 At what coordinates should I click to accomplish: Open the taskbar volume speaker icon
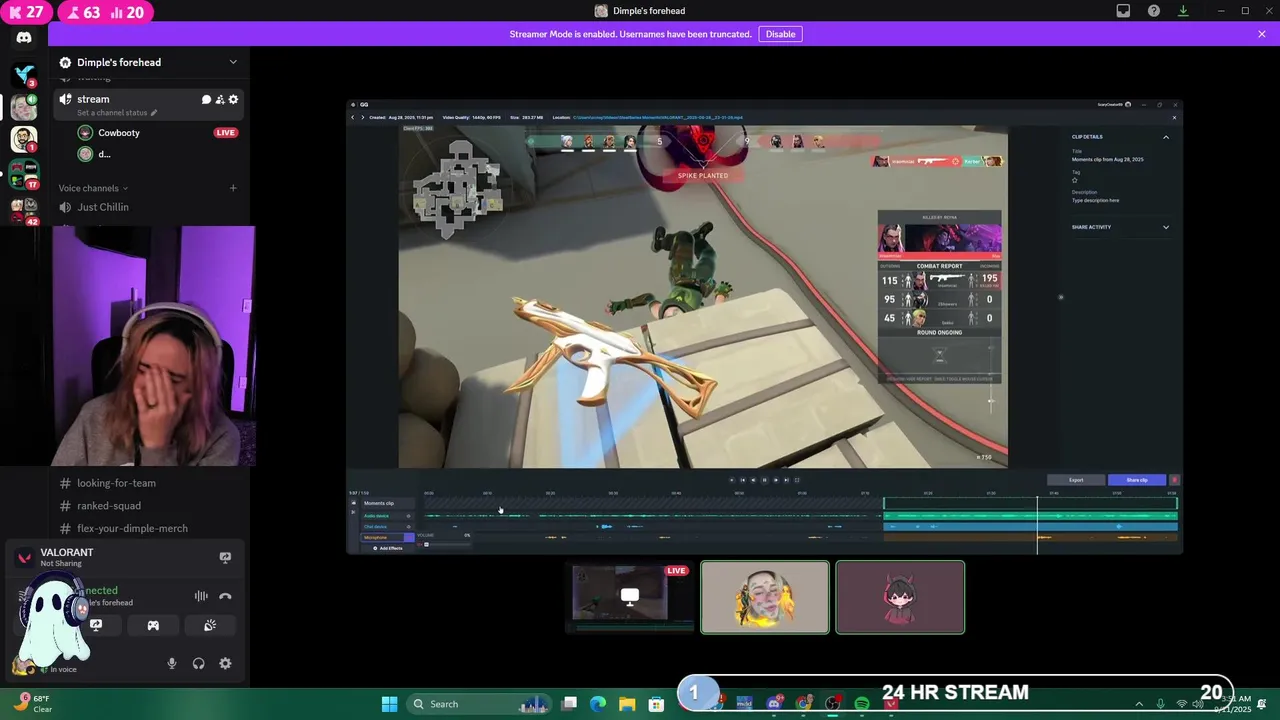(x=1198, y=704)
